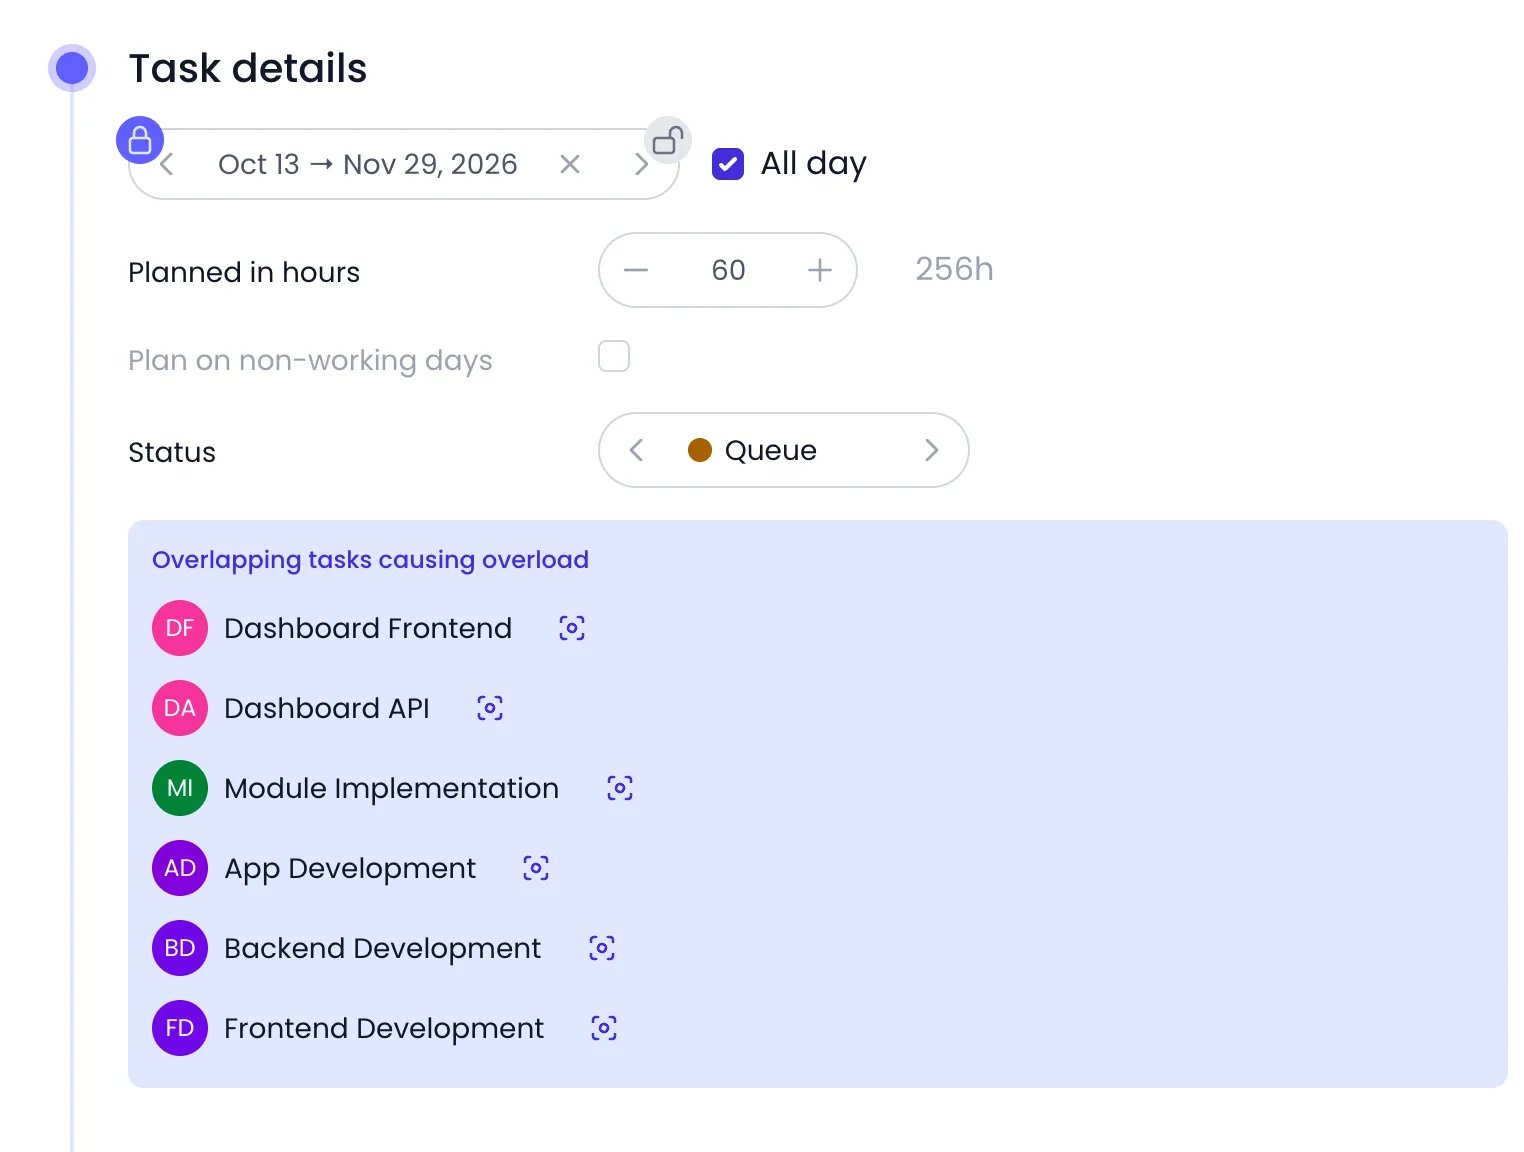Shift date range to previous period
Viewport: 1524px width, 1152px height.
point(167,164)
